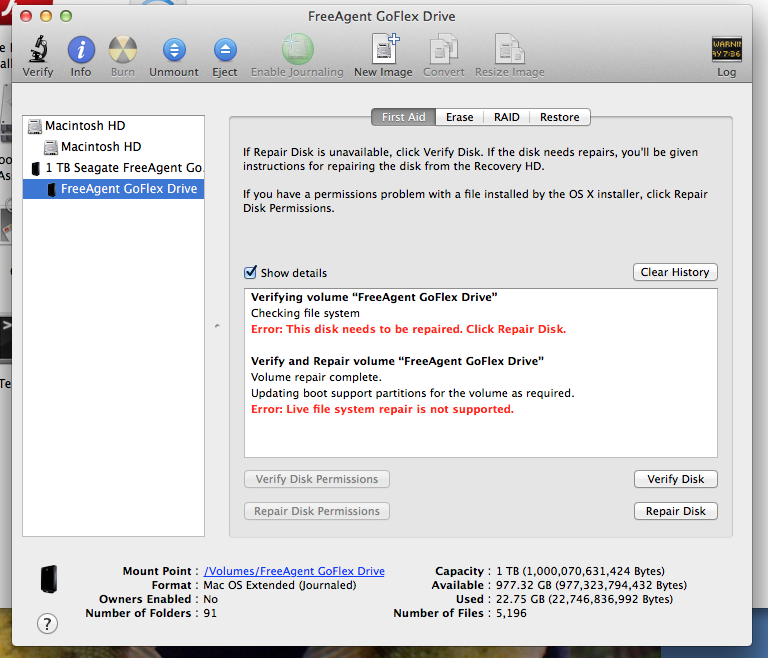Image resolution: width=768 pixels, height=658 pixels.
Task: Click the Burn toolbar icon
Action: point(122,49)
